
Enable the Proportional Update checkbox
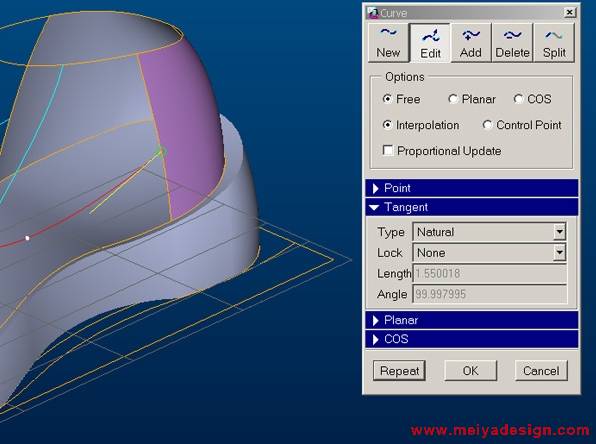click(x=388, y=151)
